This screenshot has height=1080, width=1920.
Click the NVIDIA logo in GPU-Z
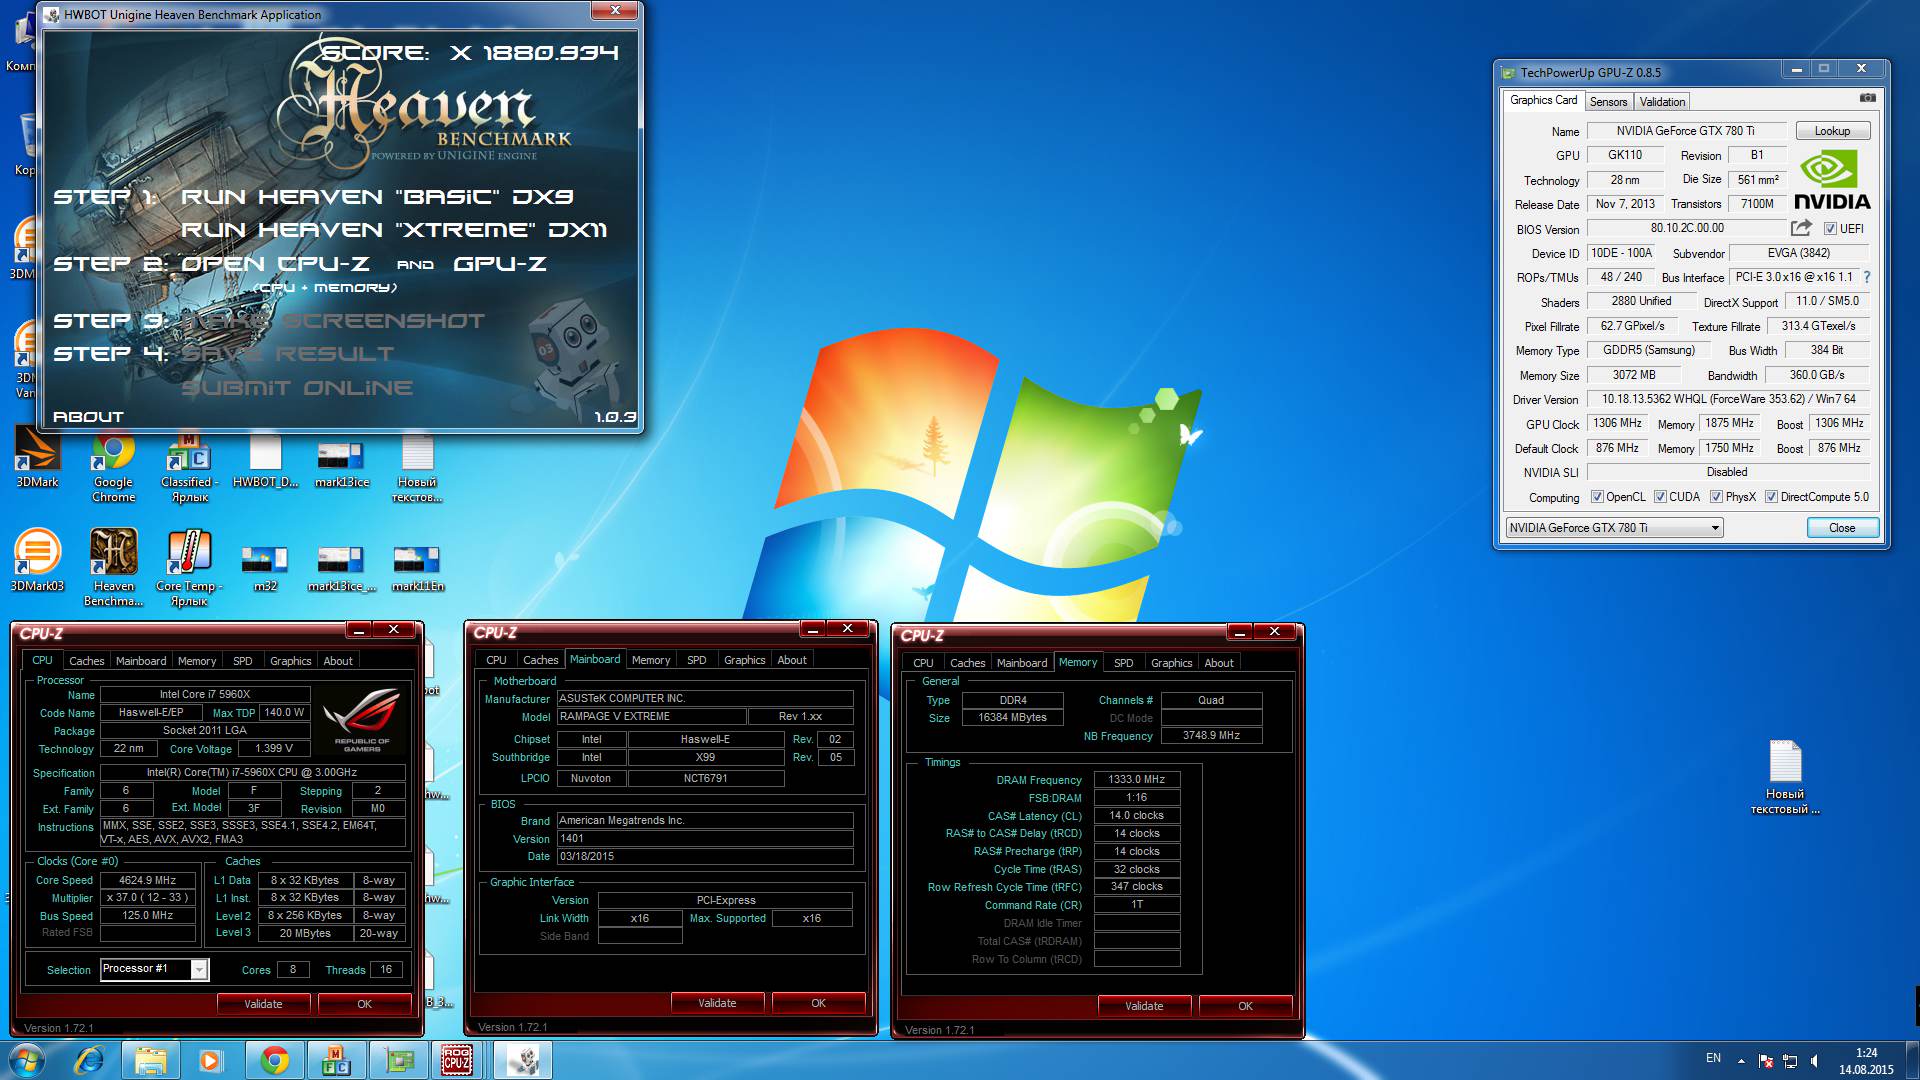1831,180
